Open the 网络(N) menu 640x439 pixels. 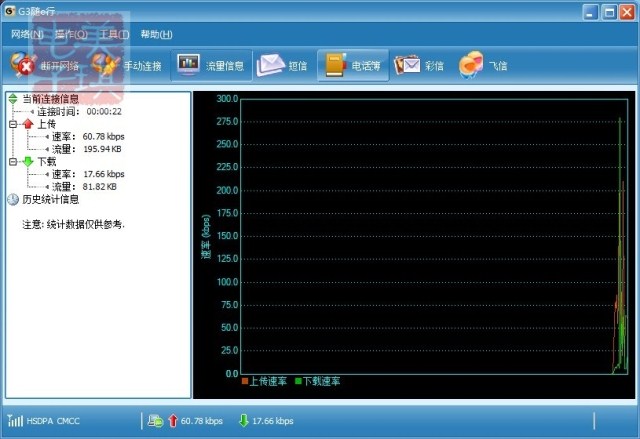click(27, 34)
